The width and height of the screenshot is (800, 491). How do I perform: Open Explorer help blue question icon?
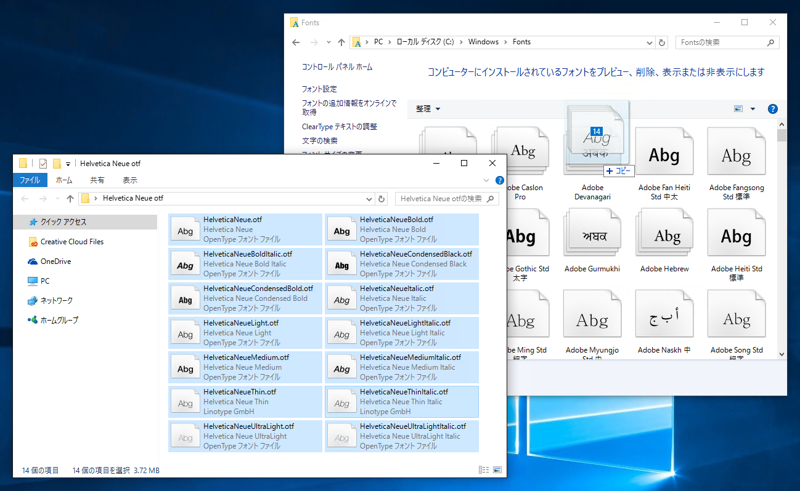[x=499, y=180]
